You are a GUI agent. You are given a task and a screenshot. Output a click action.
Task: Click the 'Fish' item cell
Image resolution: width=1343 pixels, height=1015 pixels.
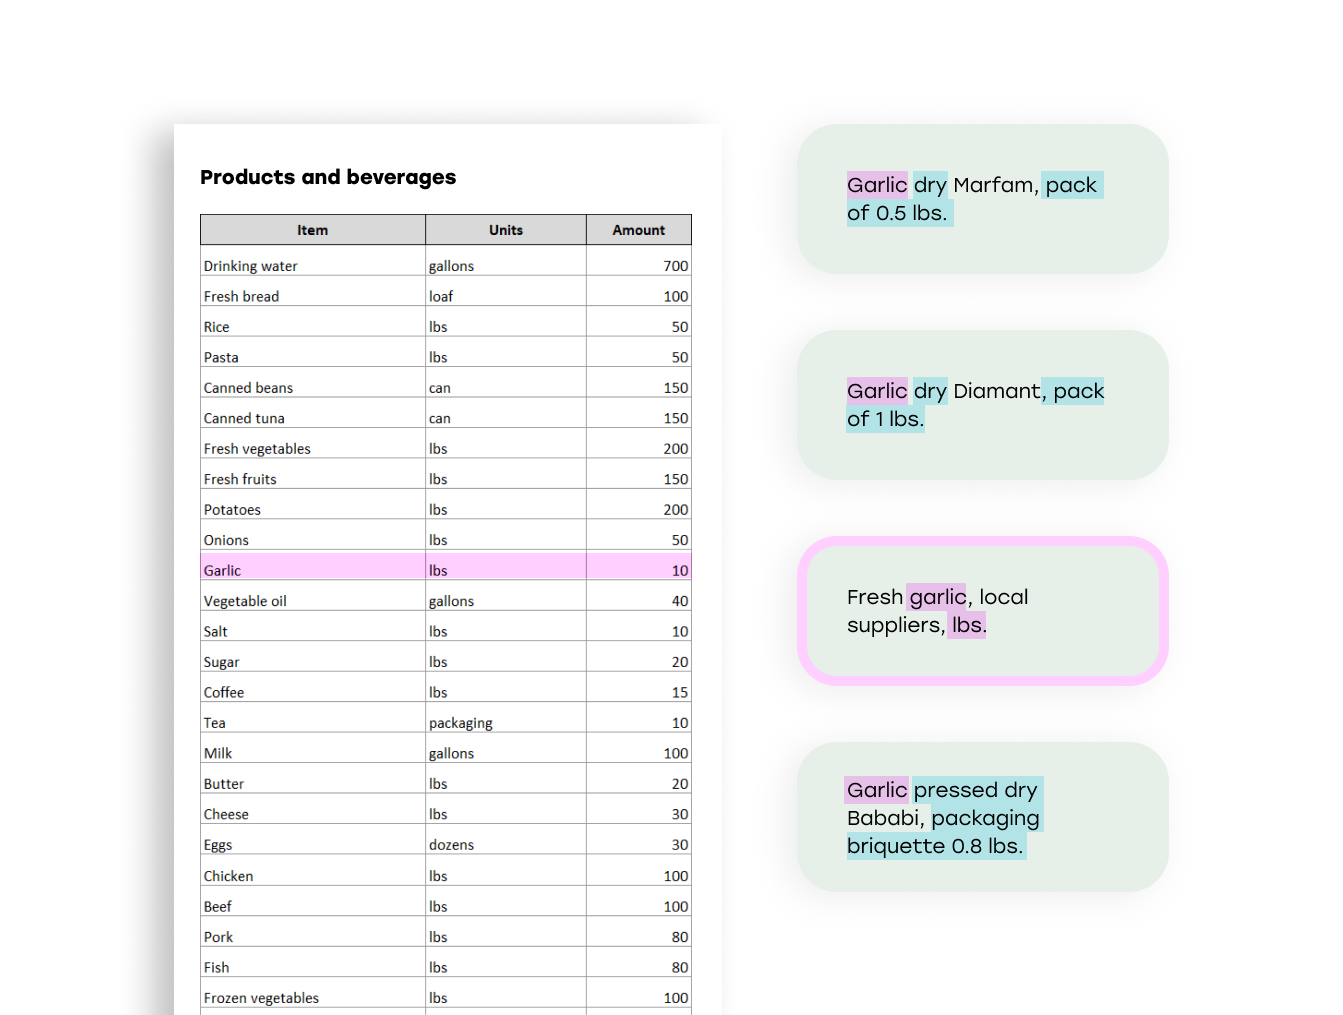[313, 963]
